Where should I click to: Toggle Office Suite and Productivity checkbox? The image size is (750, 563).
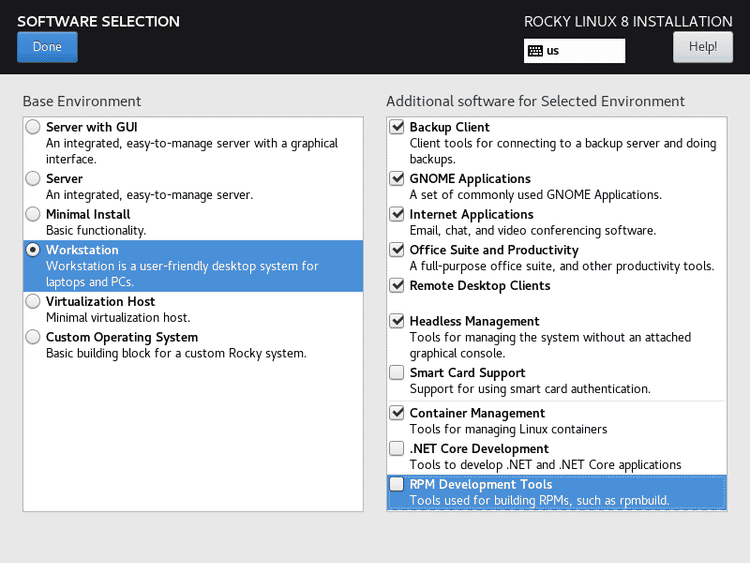click(x=397, y=250)
